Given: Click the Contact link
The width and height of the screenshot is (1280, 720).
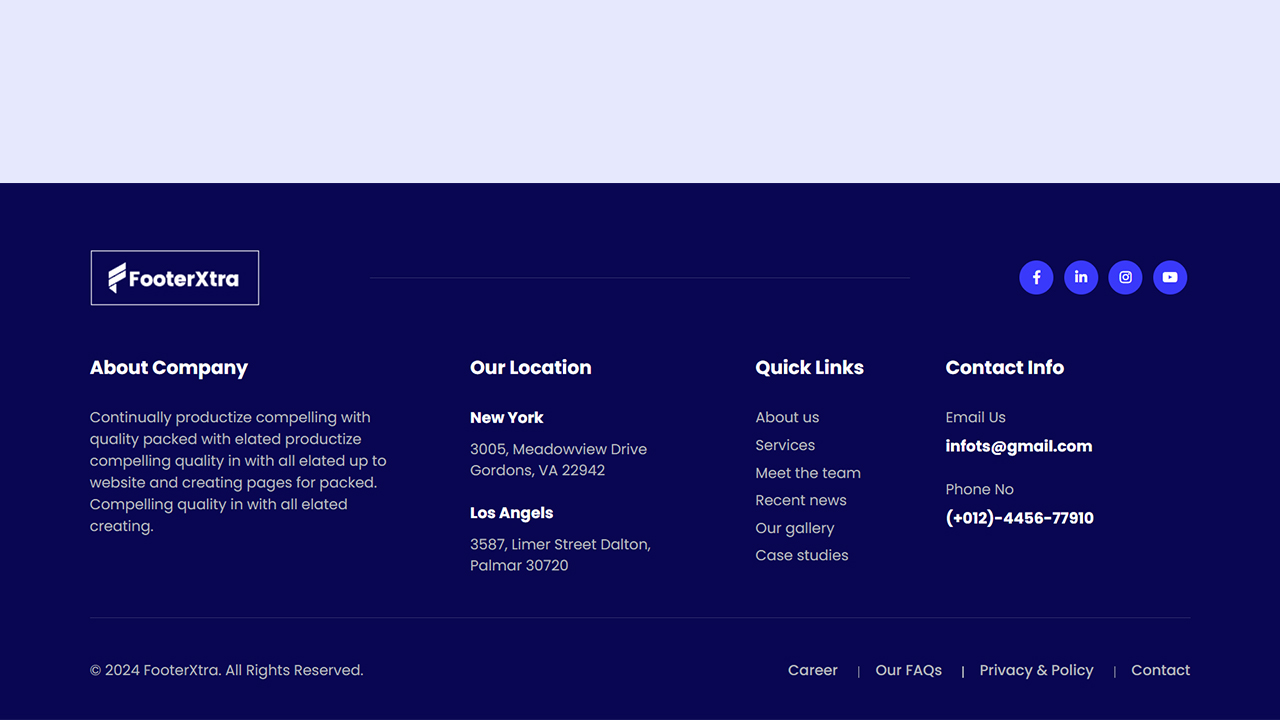Looking at the screenshot, I should (x=1160, y=670).
